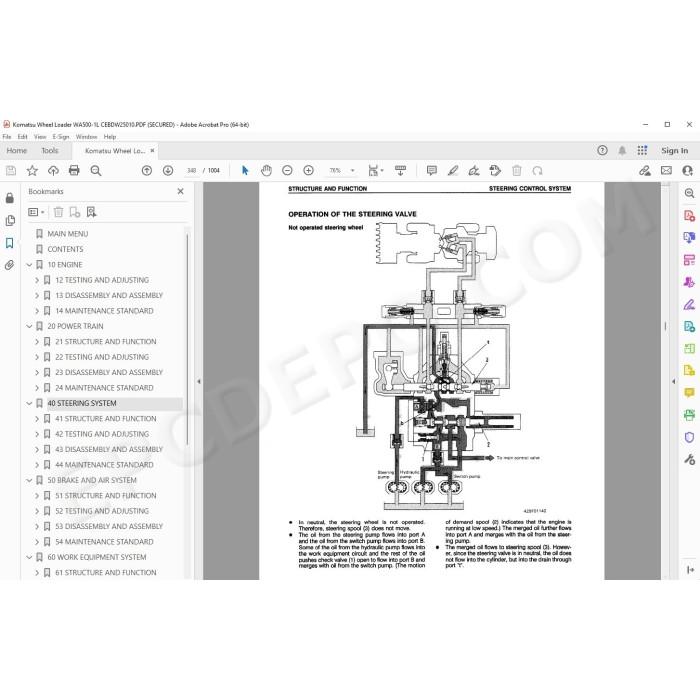Viewport: 700px width, 700px height.
Task: Choose the Selection arrow tool
Action: coord(245,171)
